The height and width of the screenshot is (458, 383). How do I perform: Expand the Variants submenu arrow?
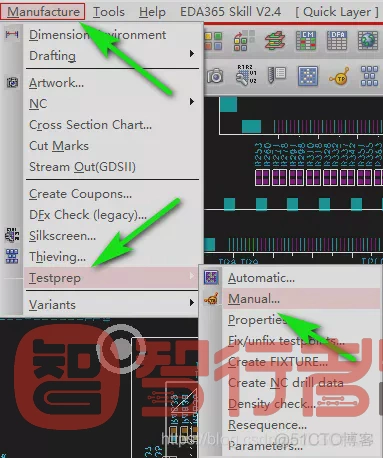point(192,303)
